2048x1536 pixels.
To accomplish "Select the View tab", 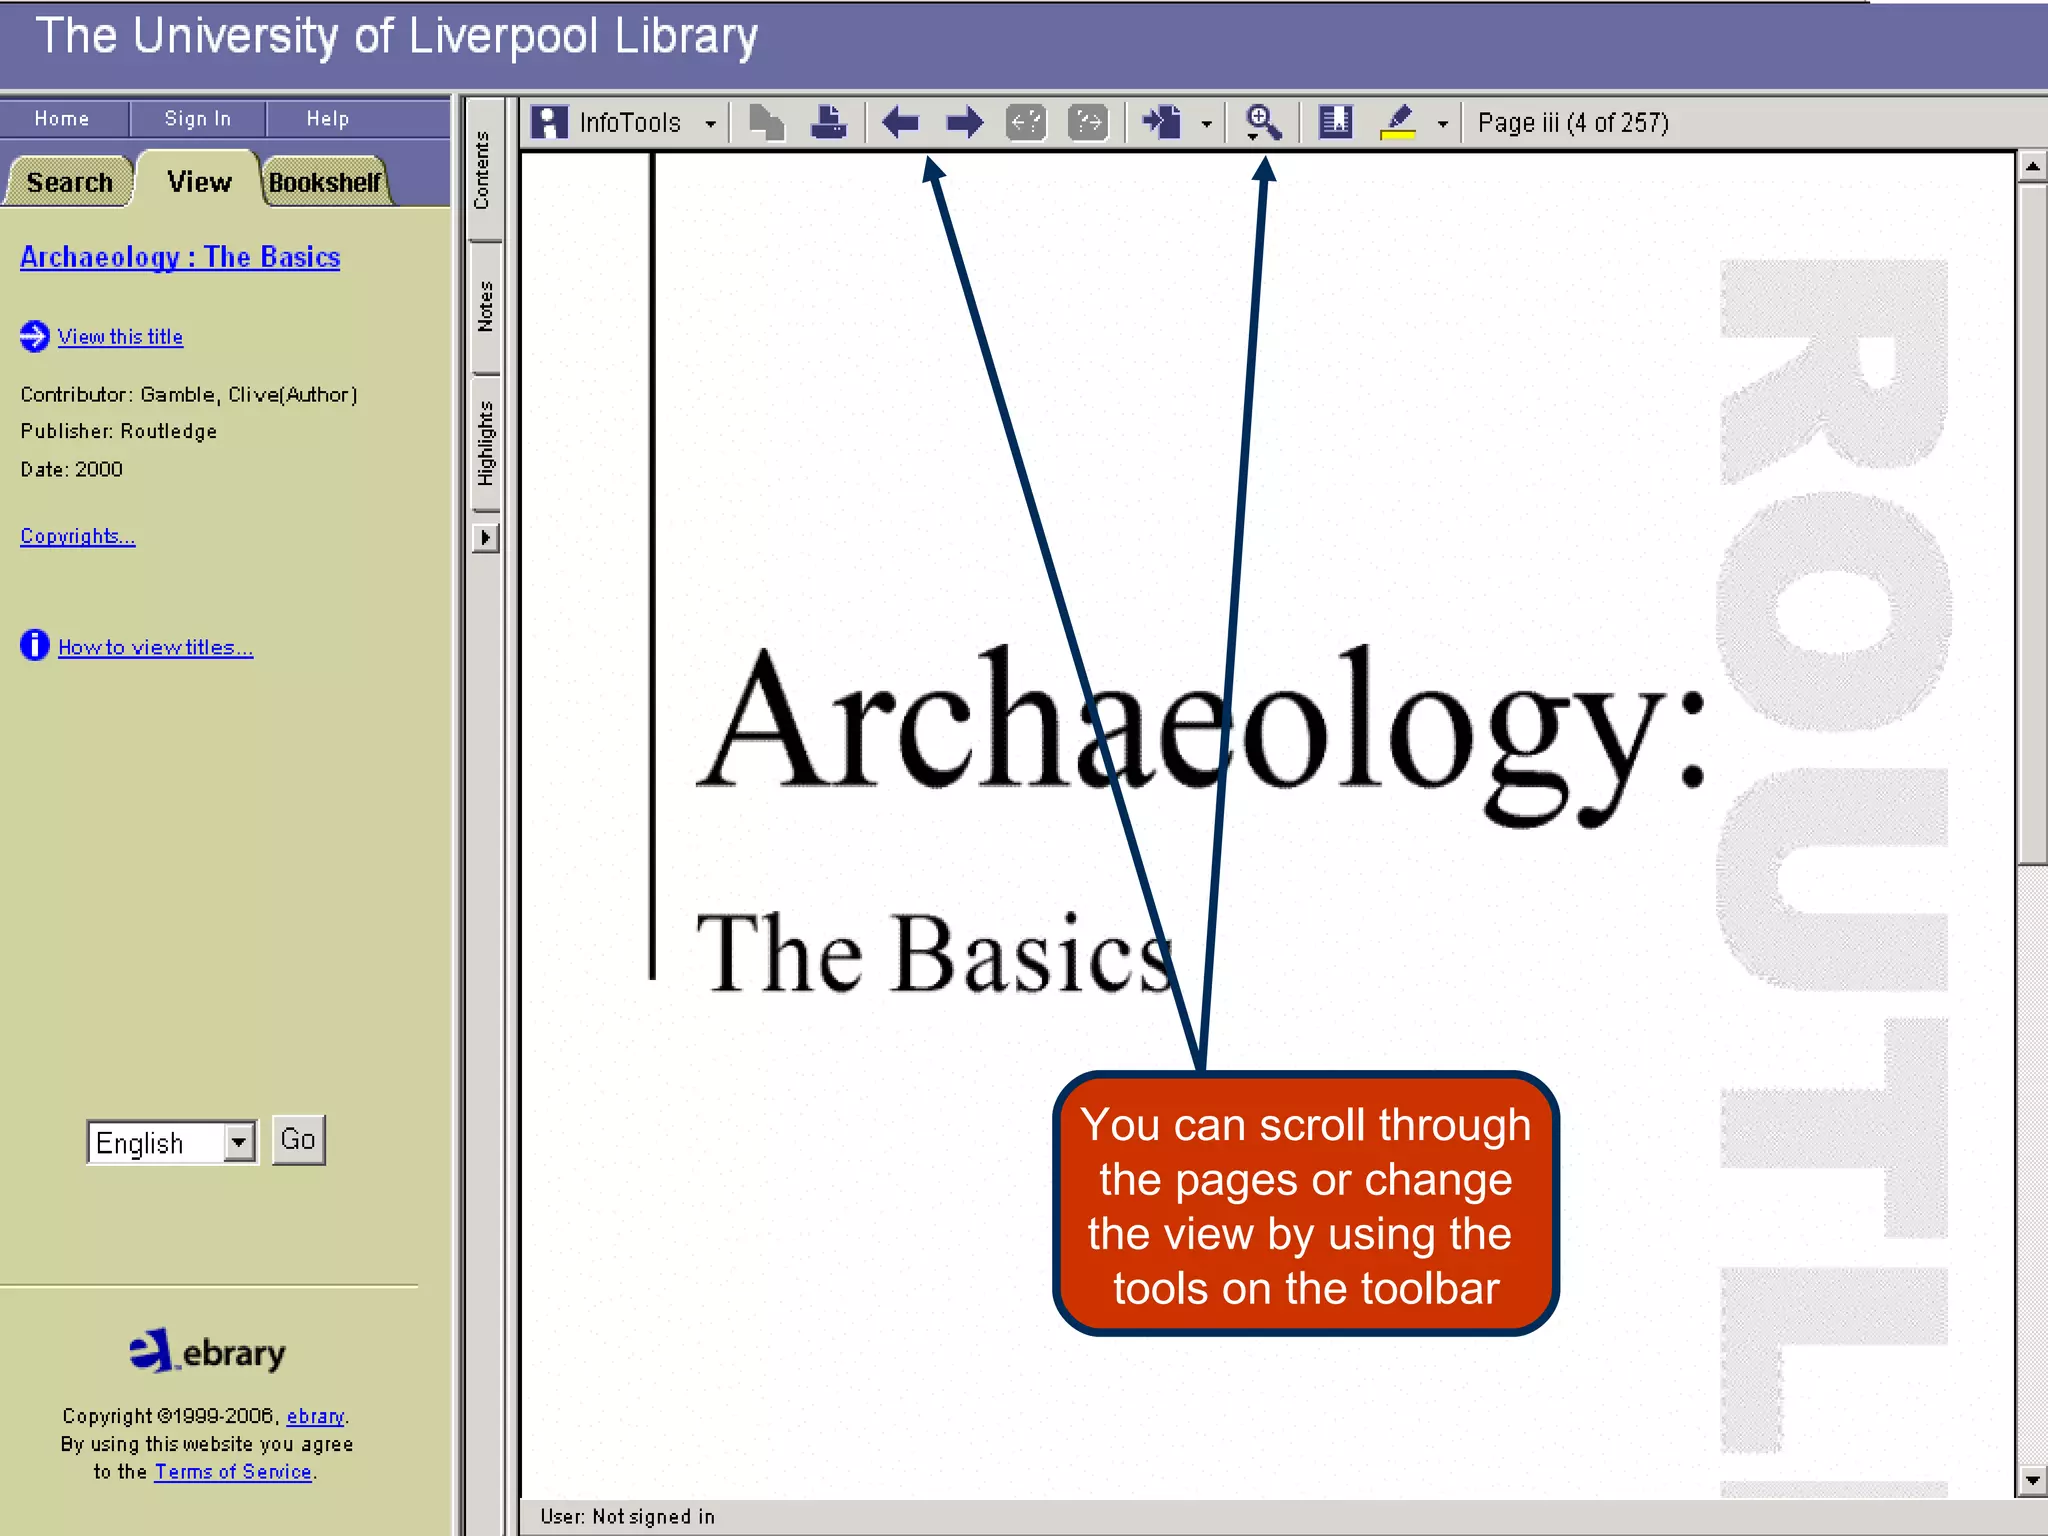I will [x=199, y=181].
